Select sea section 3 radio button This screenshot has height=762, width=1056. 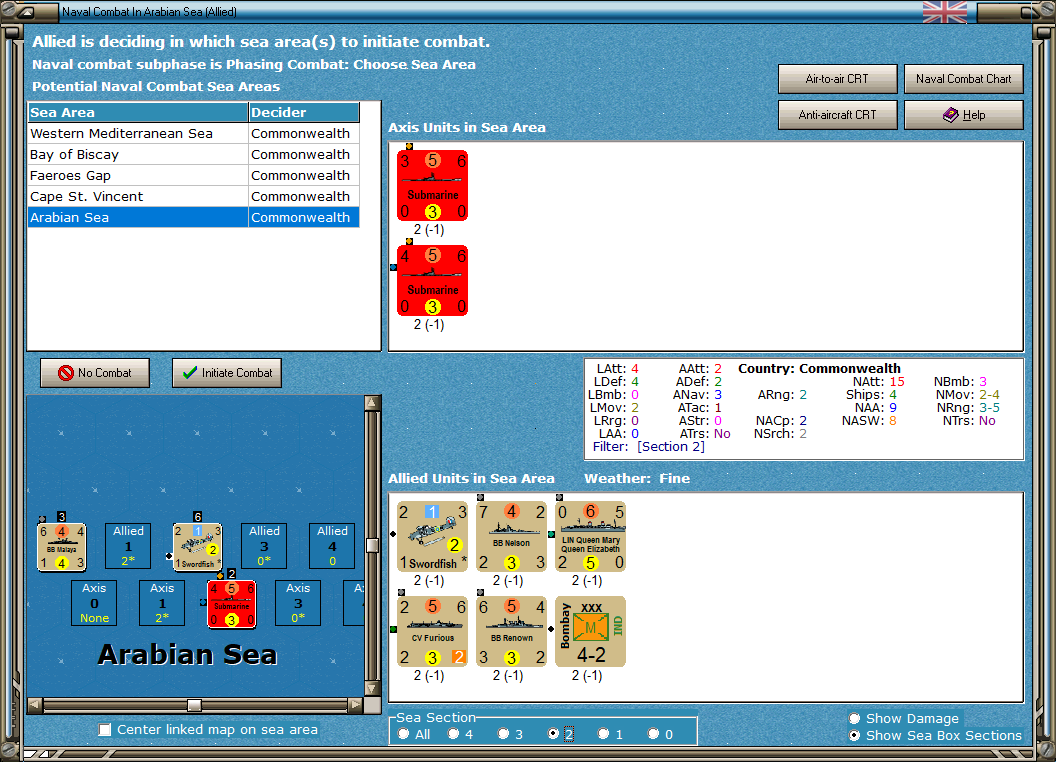(503, 734)
